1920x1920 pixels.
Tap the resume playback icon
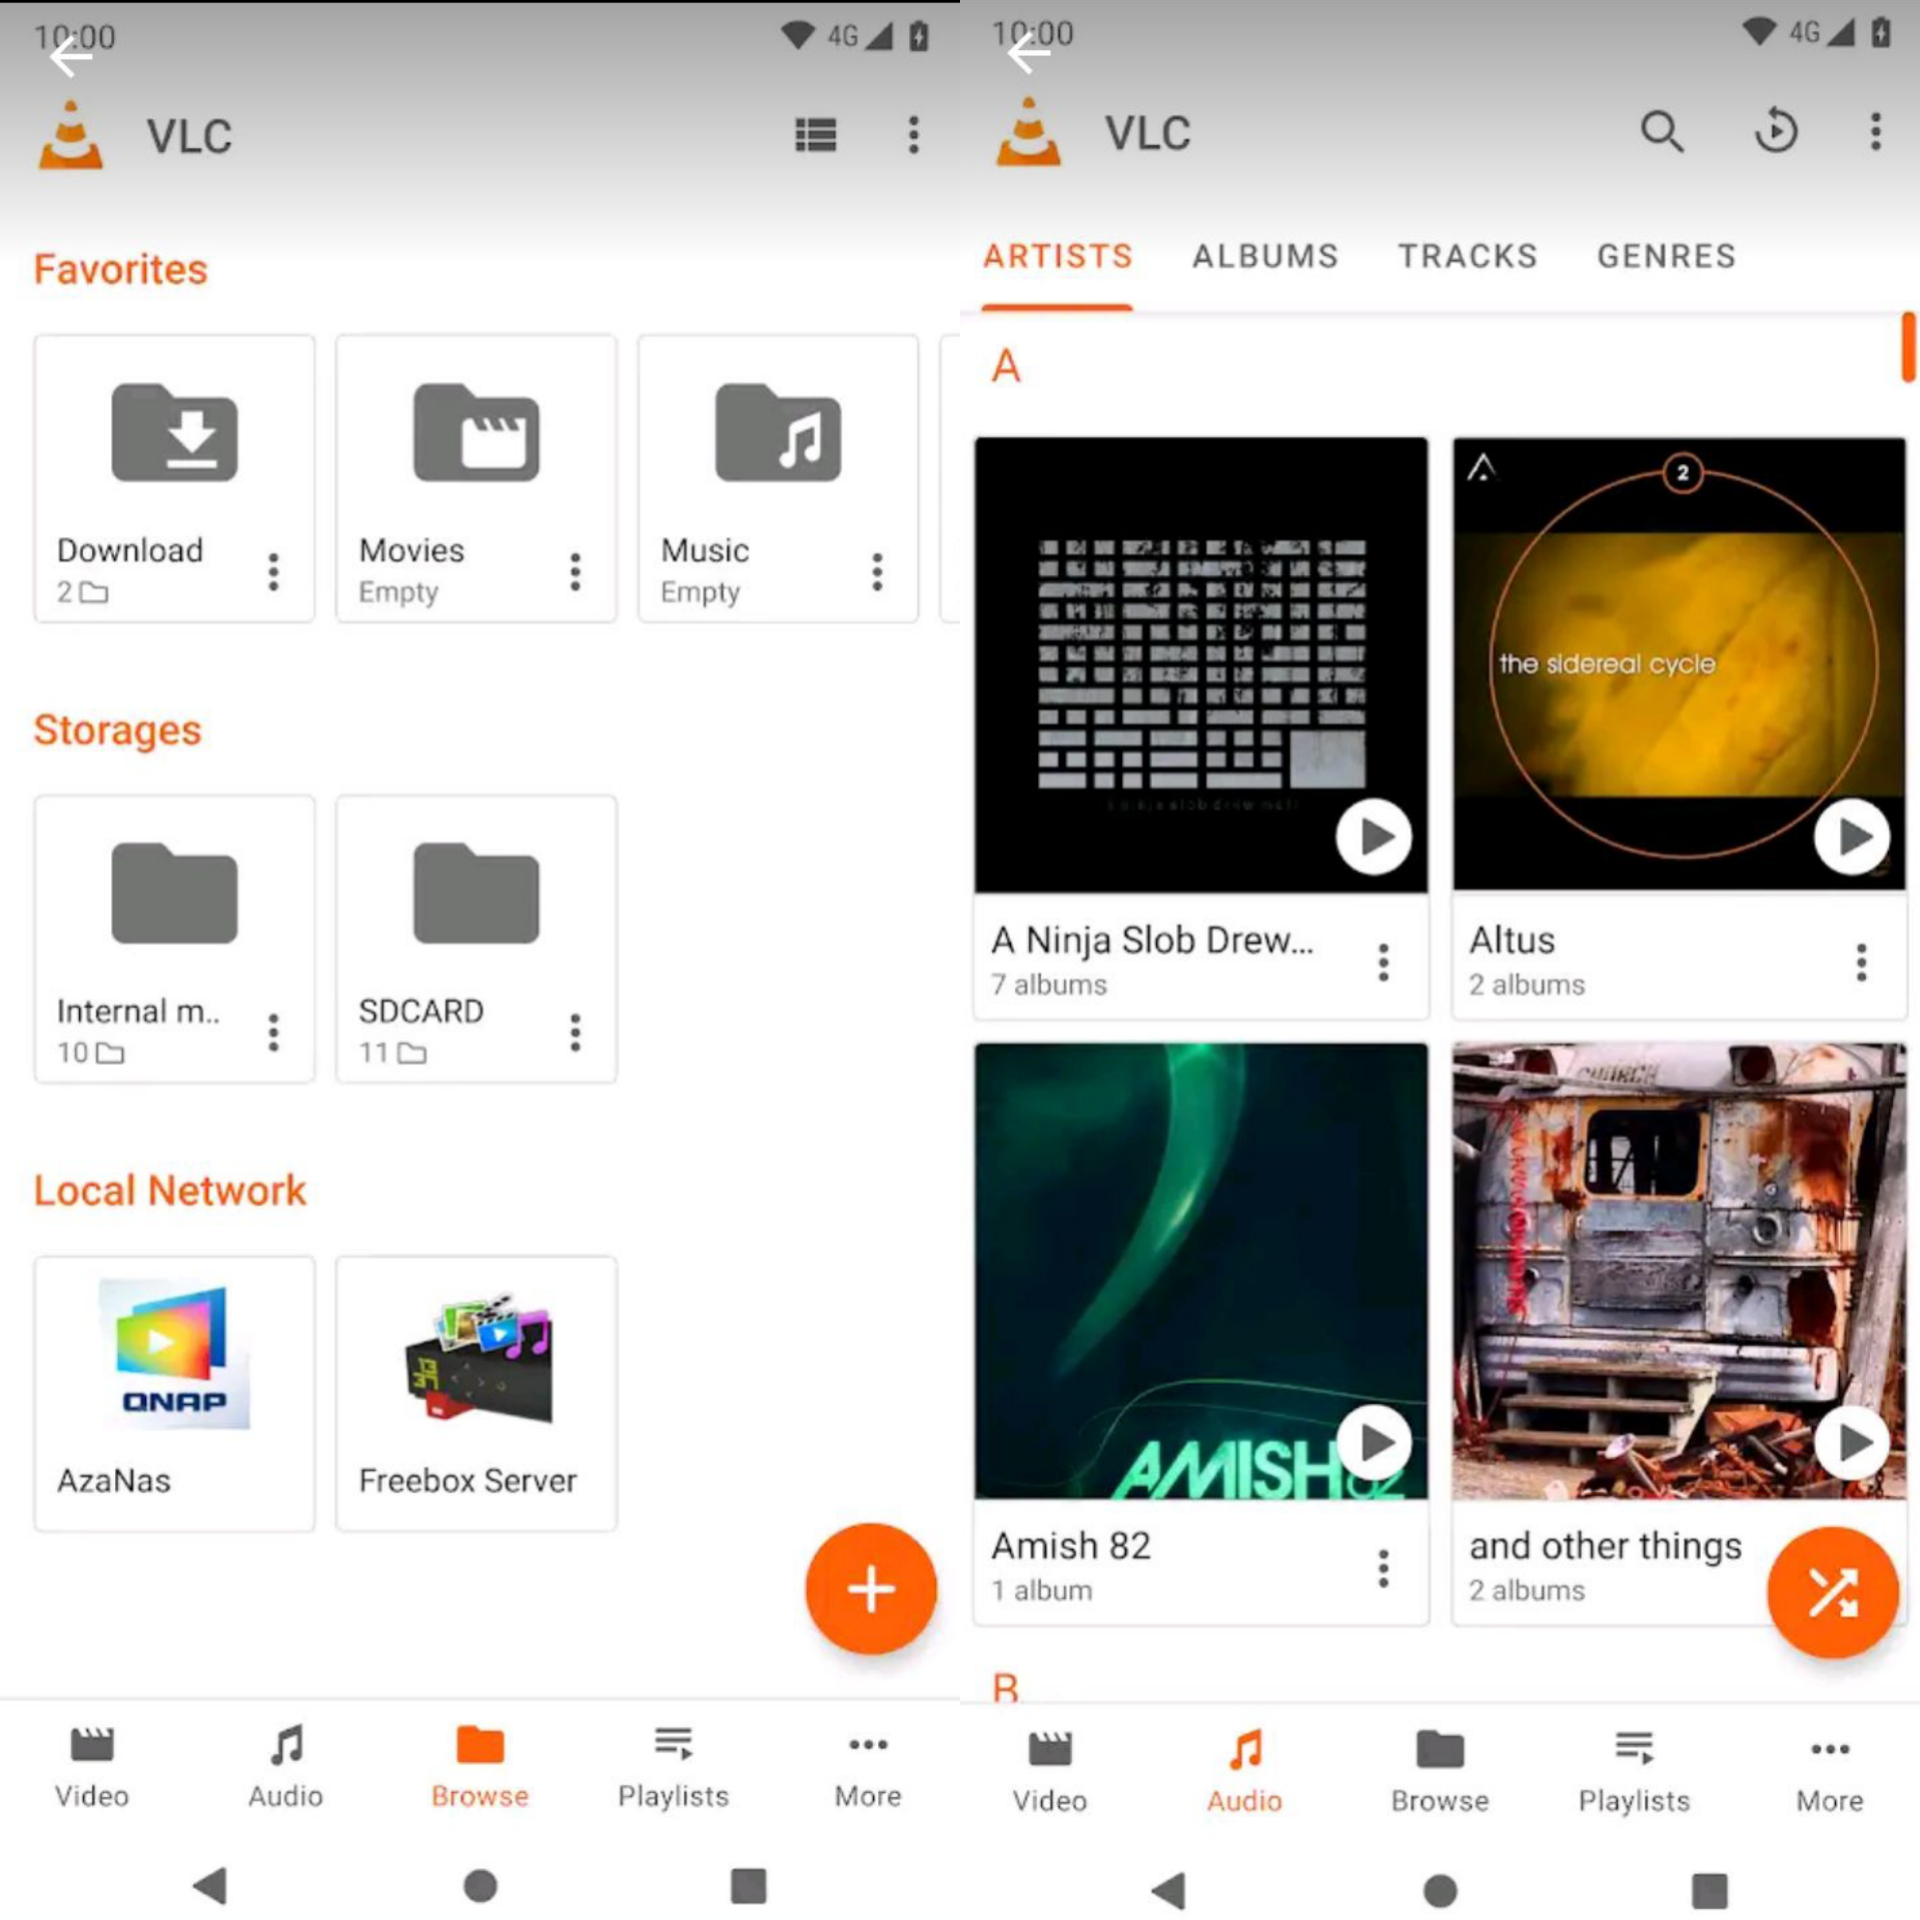[1775, 131]
